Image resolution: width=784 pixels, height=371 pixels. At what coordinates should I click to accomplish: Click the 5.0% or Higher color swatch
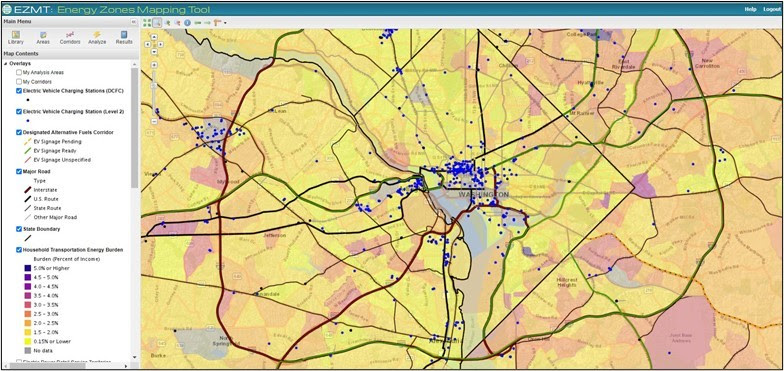click(28, 268)
